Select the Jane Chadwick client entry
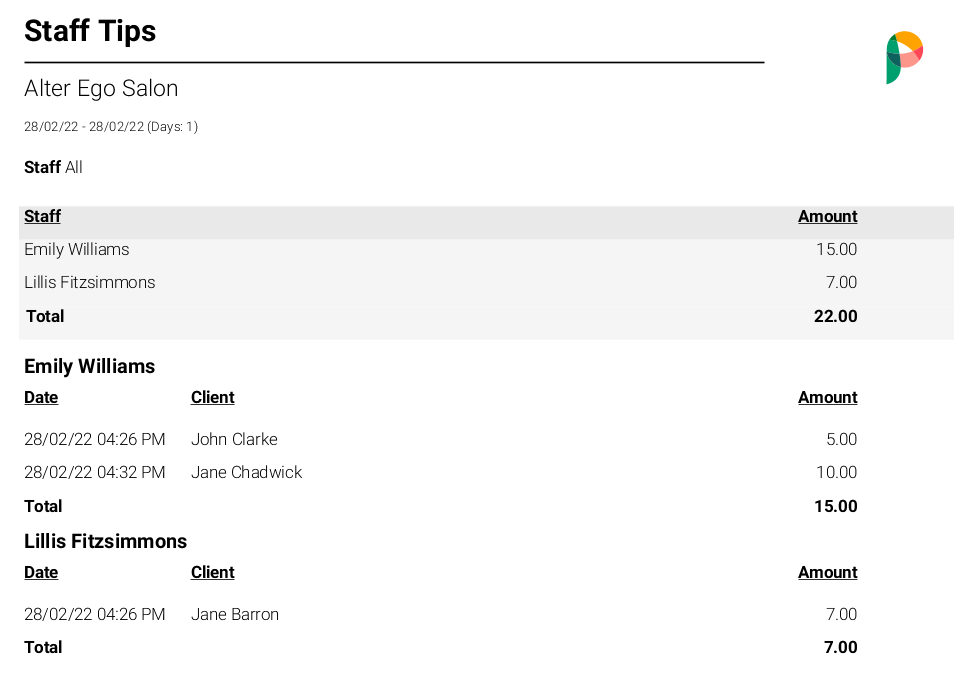967x678 pixels. coord(246,472)
